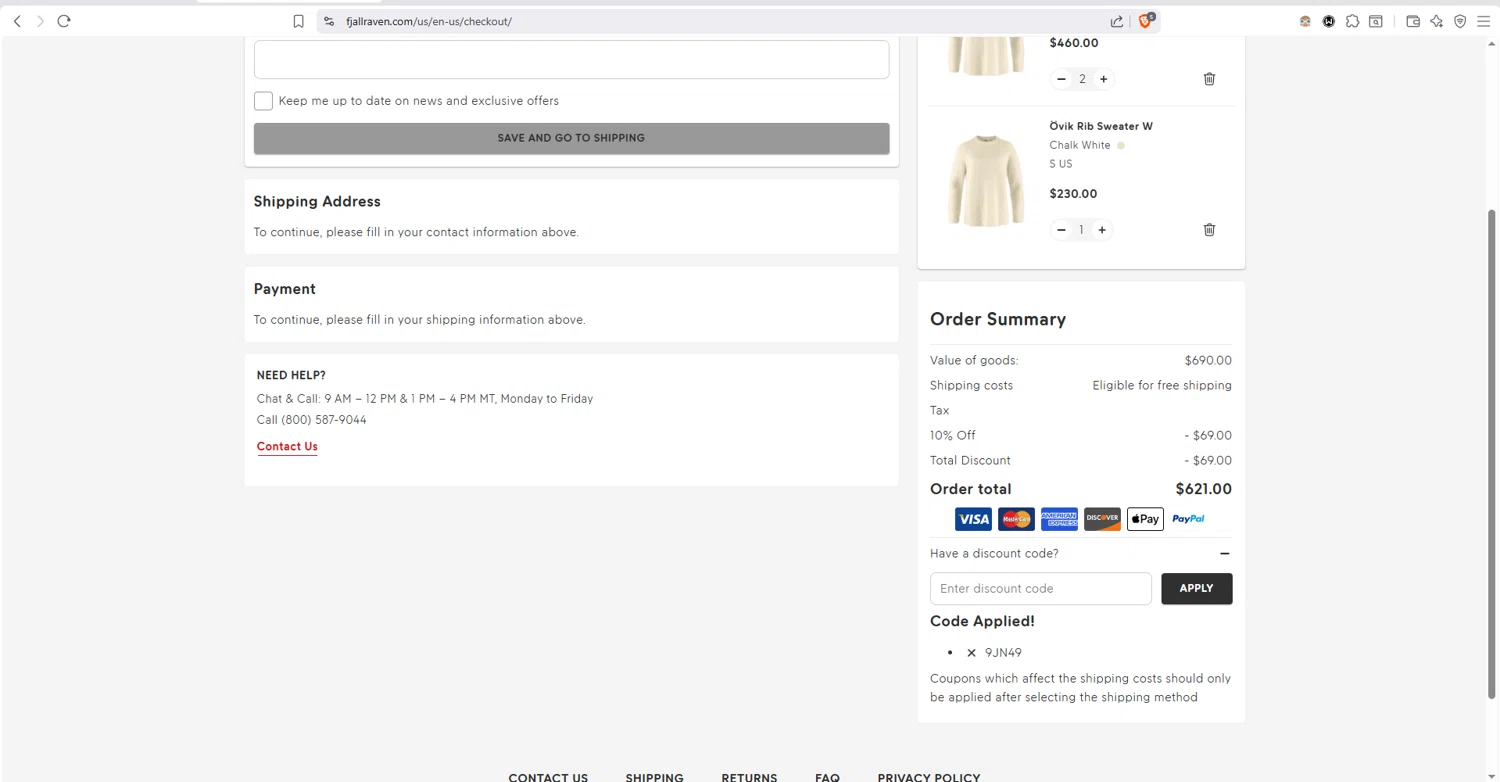This screenshot has height=782, width=1500.
Task: Click the share page icon in address bar
Action: coord(1116,21)
